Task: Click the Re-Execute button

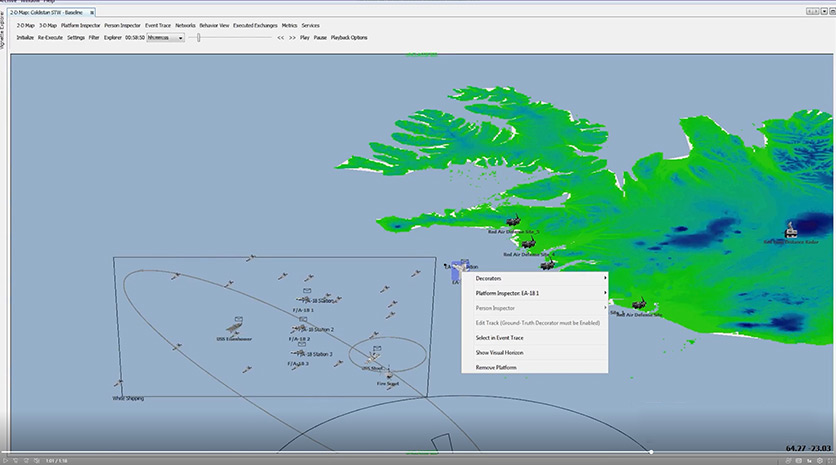Action: [x=50, y=37]
